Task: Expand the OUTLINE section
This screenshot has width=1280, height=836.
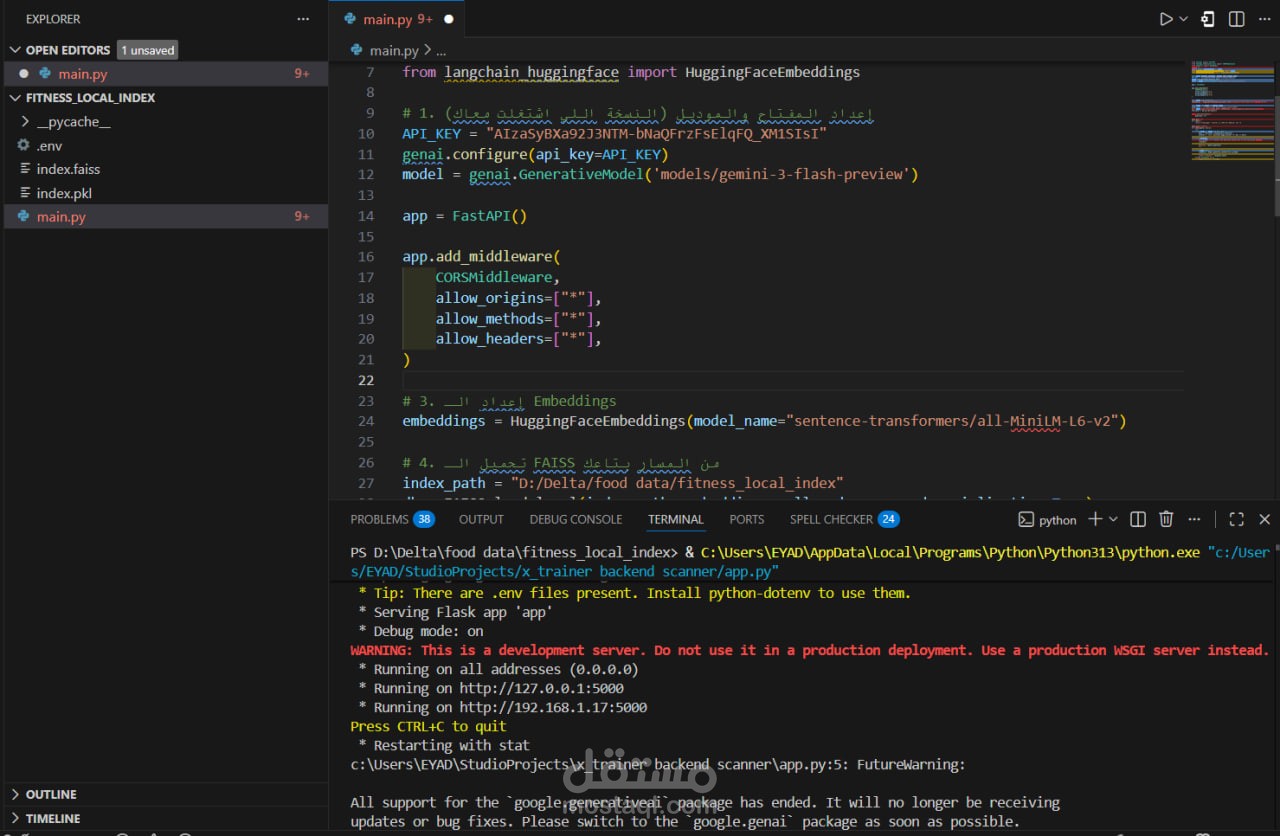Action: [43, 794]
